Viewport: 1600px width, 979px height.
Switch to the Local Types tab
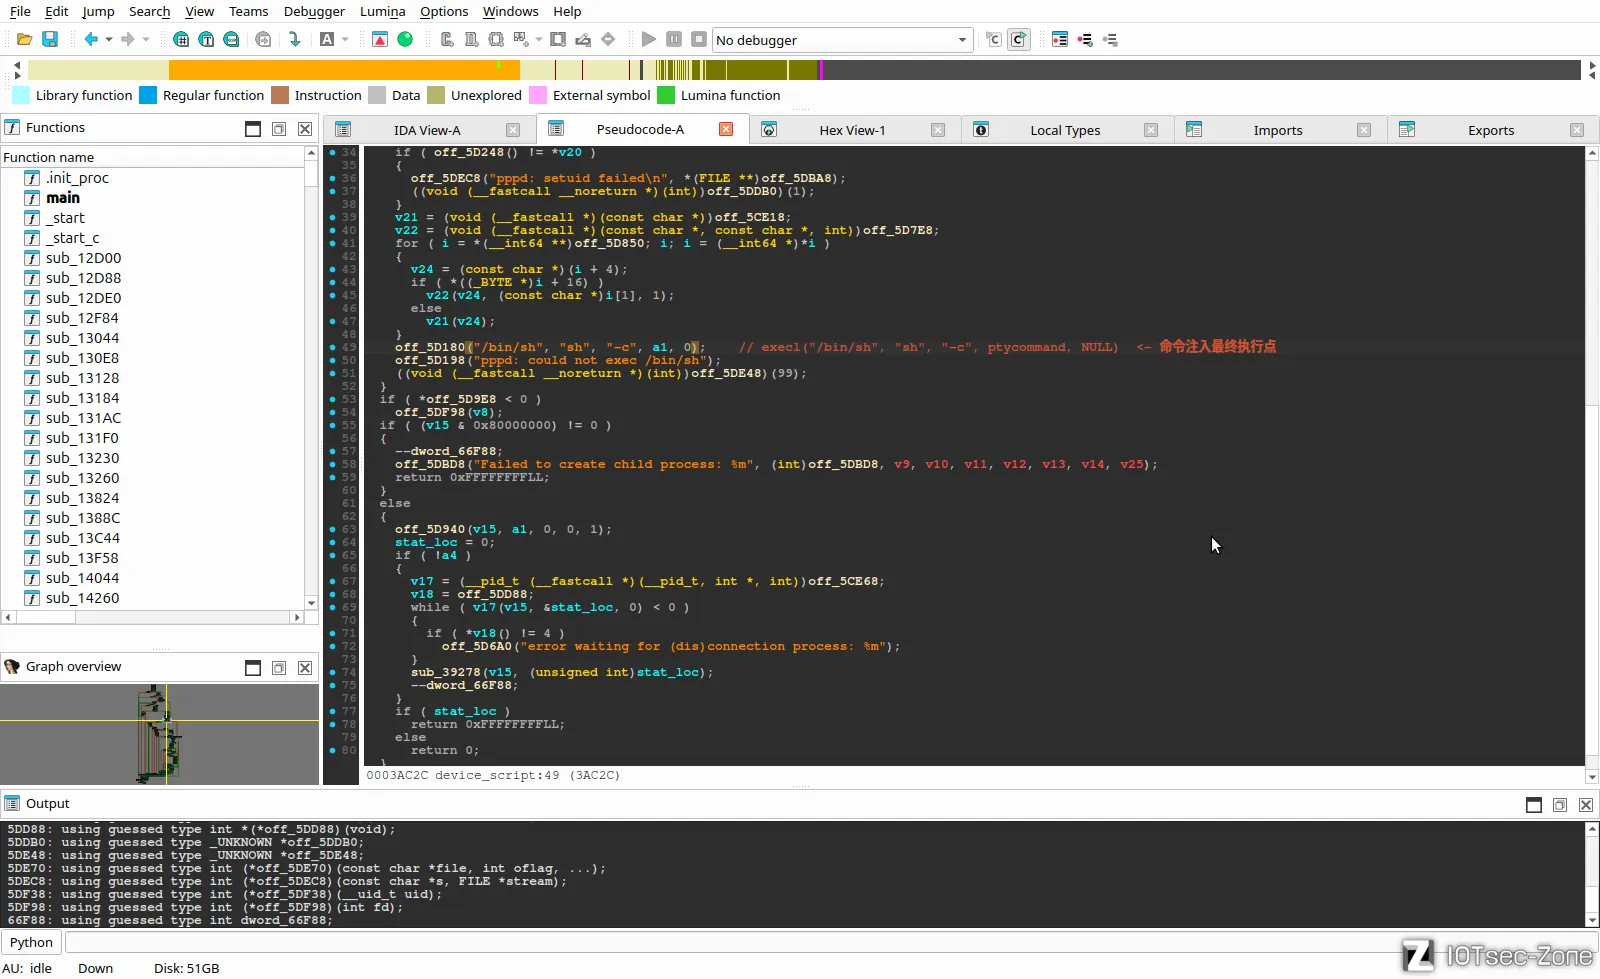(x=1065, y=130)
